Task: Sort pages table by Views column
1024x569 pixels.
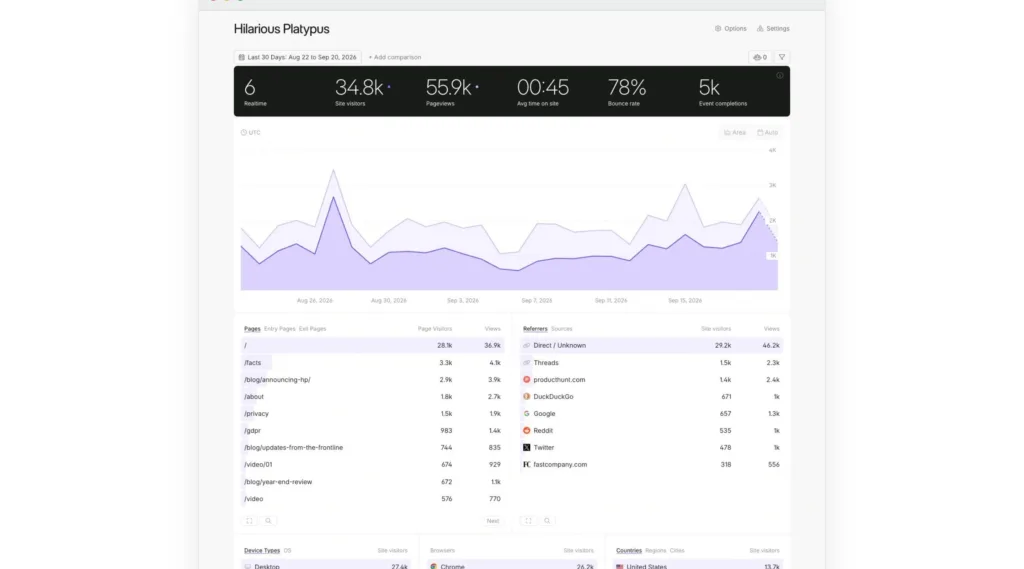Action: tap(492, 329)
